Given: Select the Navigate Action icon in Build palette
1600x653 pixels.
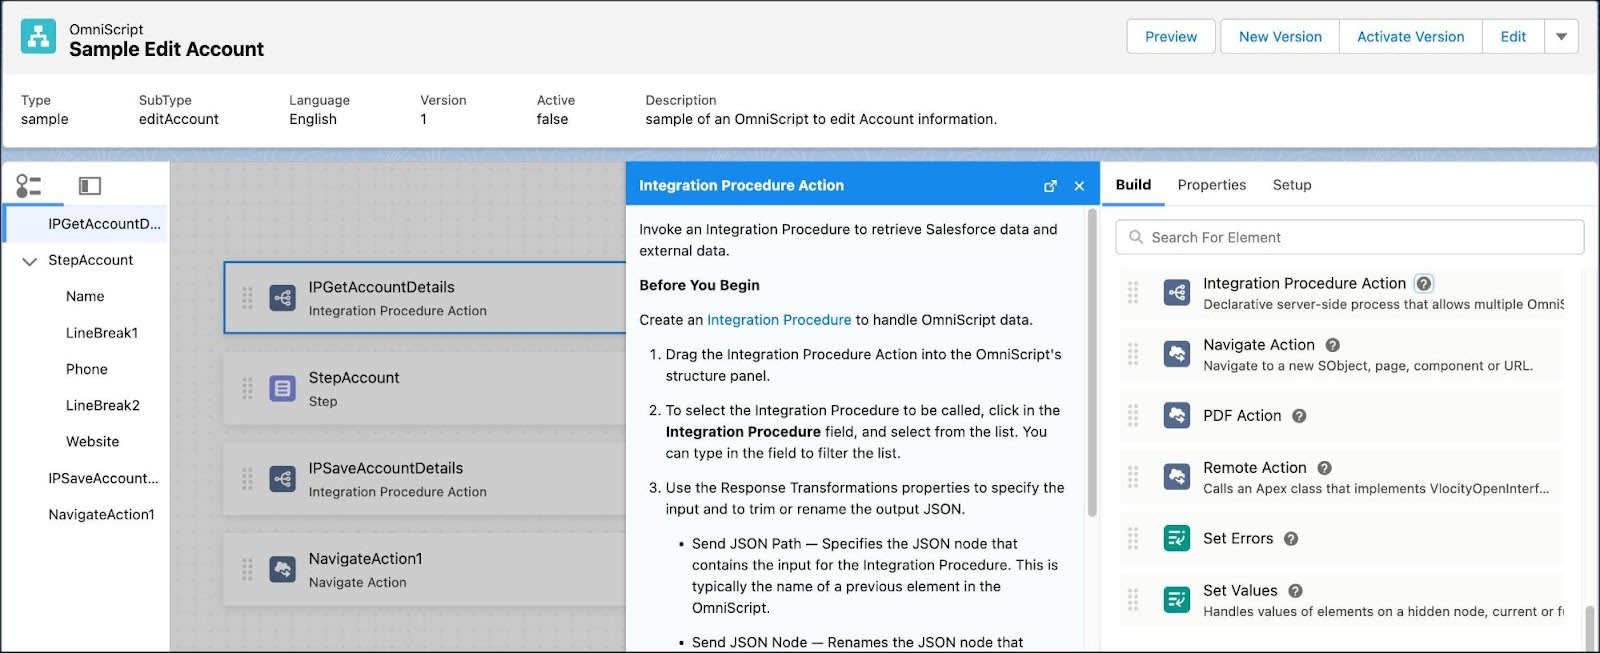Looking at the screenshot, I should (1175, 354).
